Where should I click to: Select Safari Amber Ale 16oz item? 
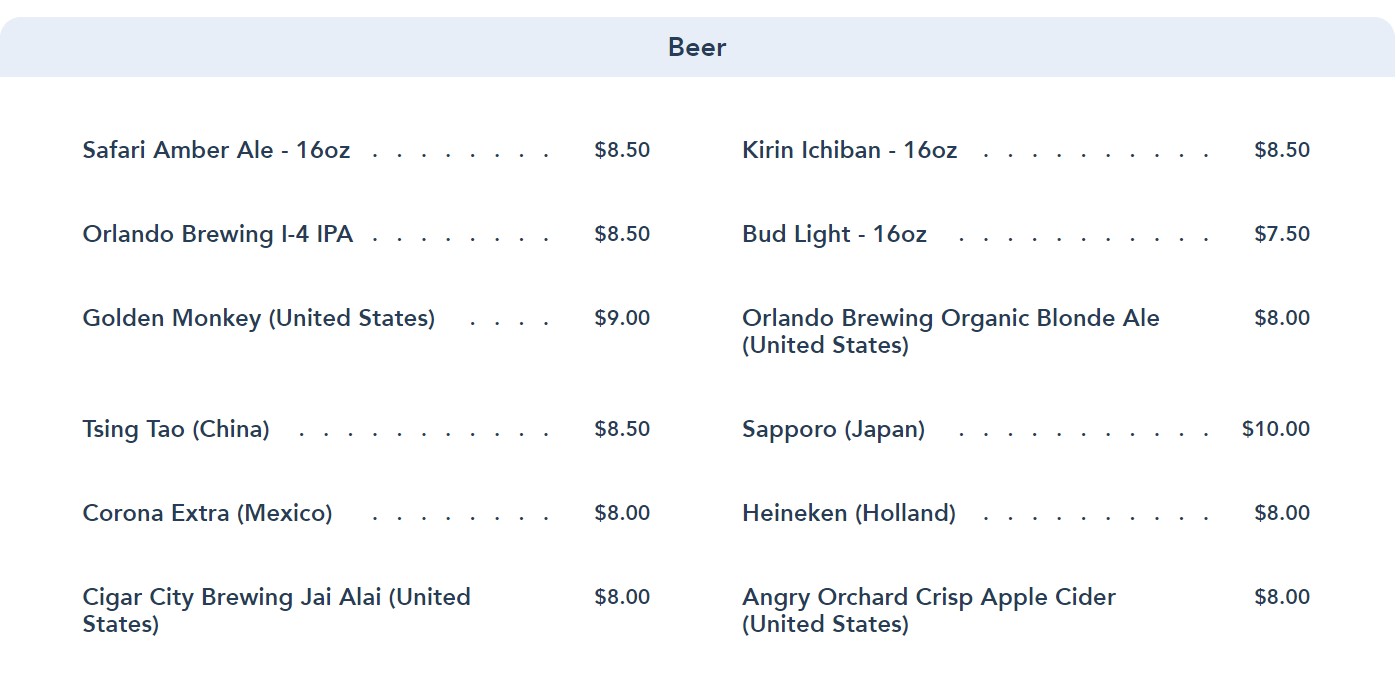pos(216,150)
